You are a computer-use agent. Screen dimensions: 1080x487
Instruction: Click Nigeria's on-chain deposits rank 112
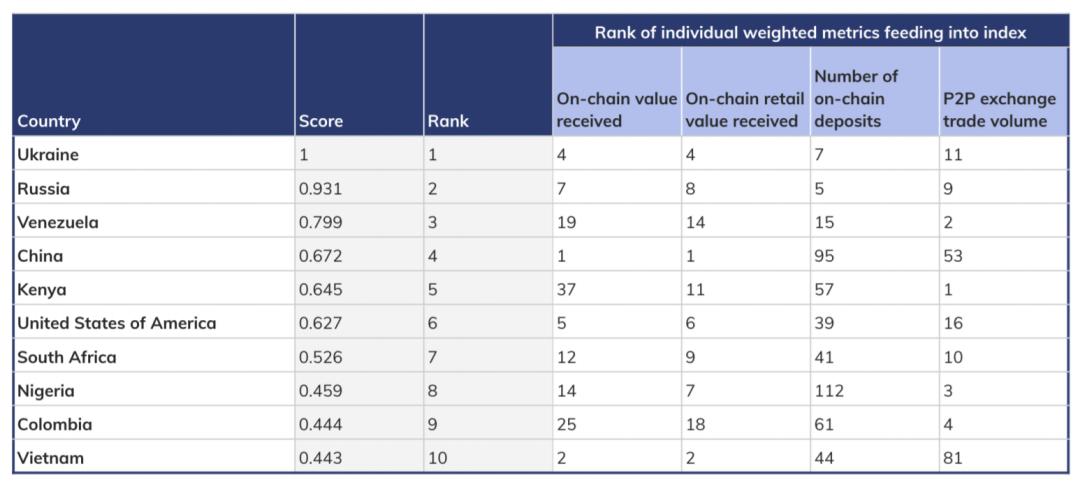(x=829, y=391)
